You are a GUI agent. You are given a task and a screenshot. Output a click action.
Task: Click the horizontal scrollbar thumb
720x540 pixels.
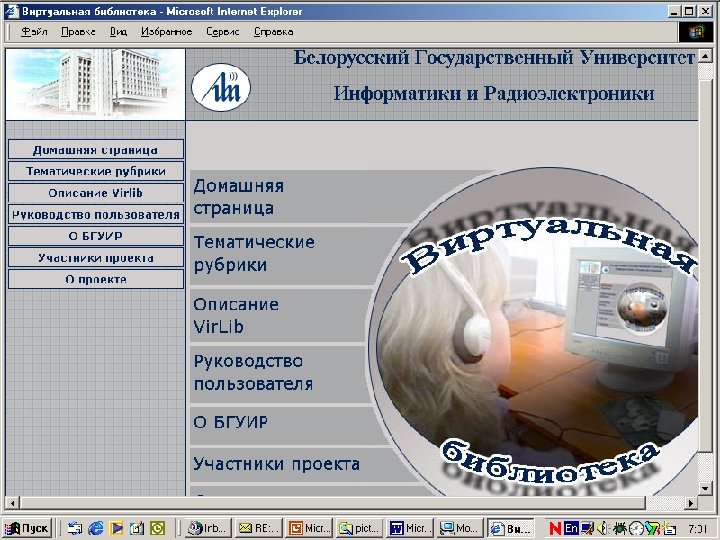click(332, 503)
